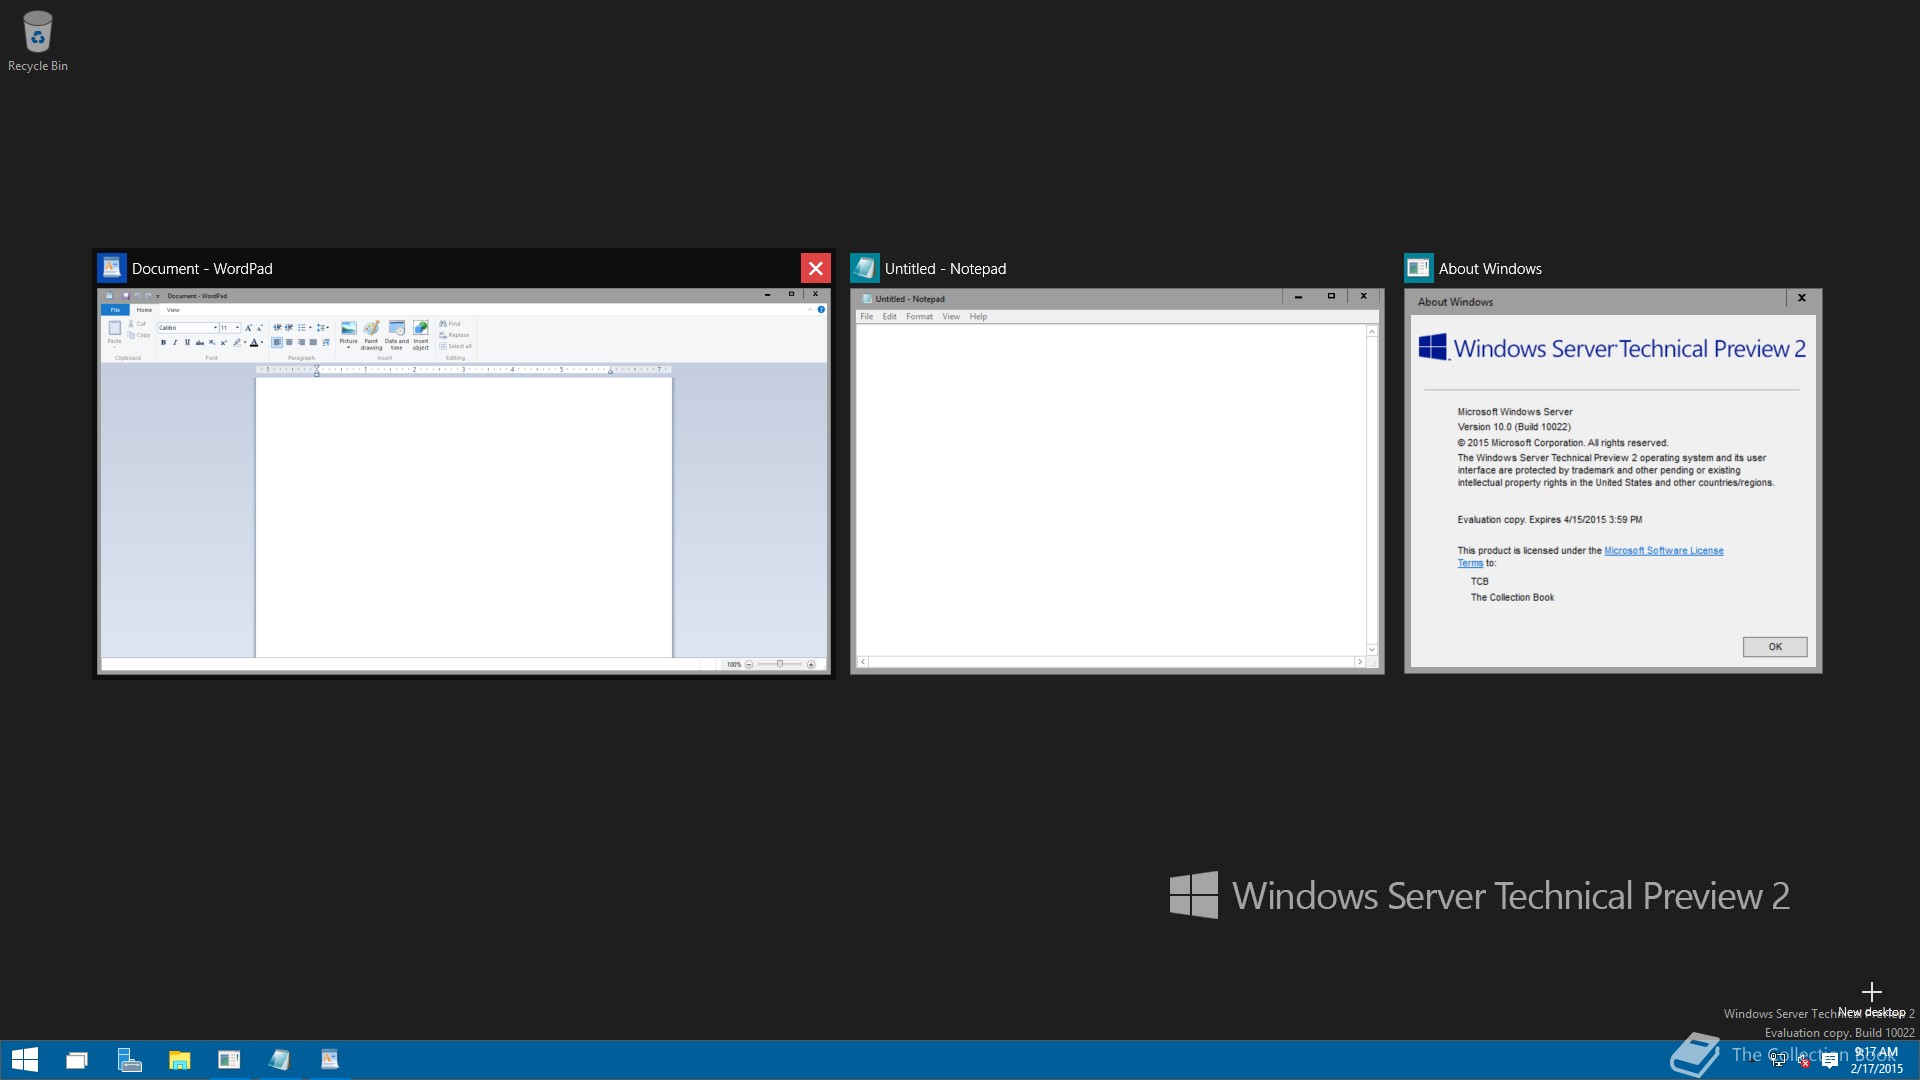
Task: Click the WordPad taskbar icon
Action: click(329, 1060)
